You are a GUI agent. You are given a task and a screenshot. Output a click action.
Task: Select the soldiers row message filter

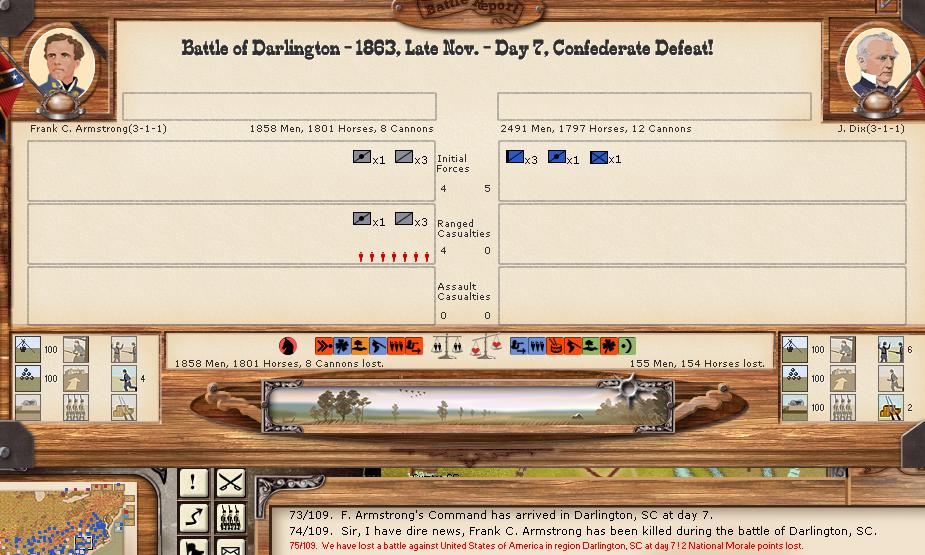click(231, 517)
